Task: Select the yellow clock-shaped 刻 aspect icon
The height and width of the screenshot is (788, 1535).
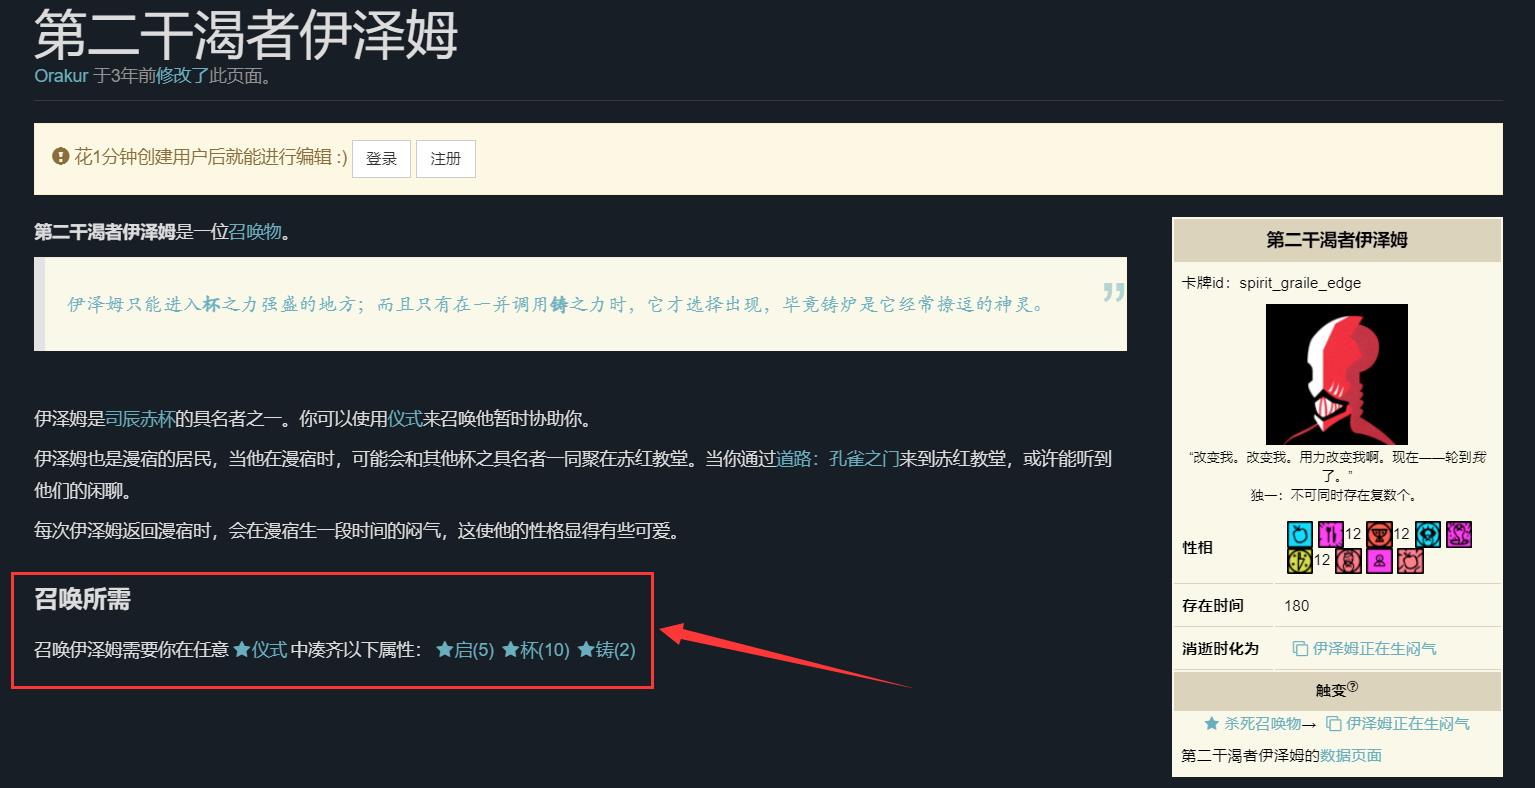Action: (1299, 561)
